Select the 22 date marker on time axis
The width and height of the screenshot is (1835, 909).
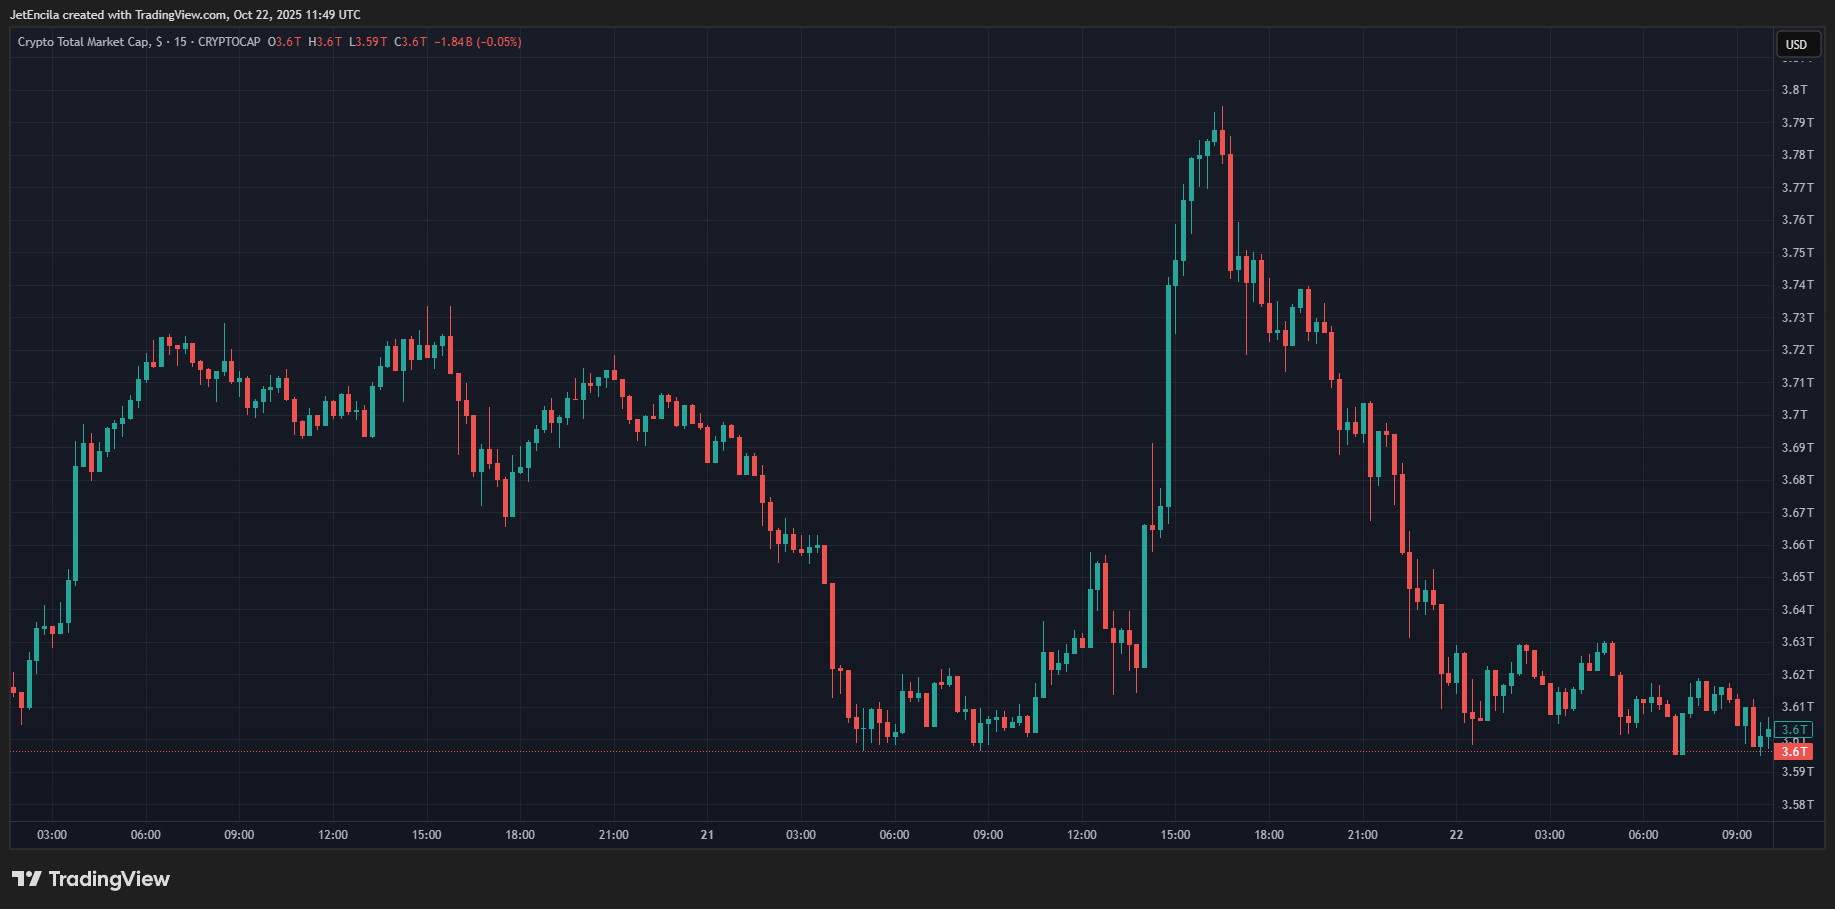[1455, 833]
